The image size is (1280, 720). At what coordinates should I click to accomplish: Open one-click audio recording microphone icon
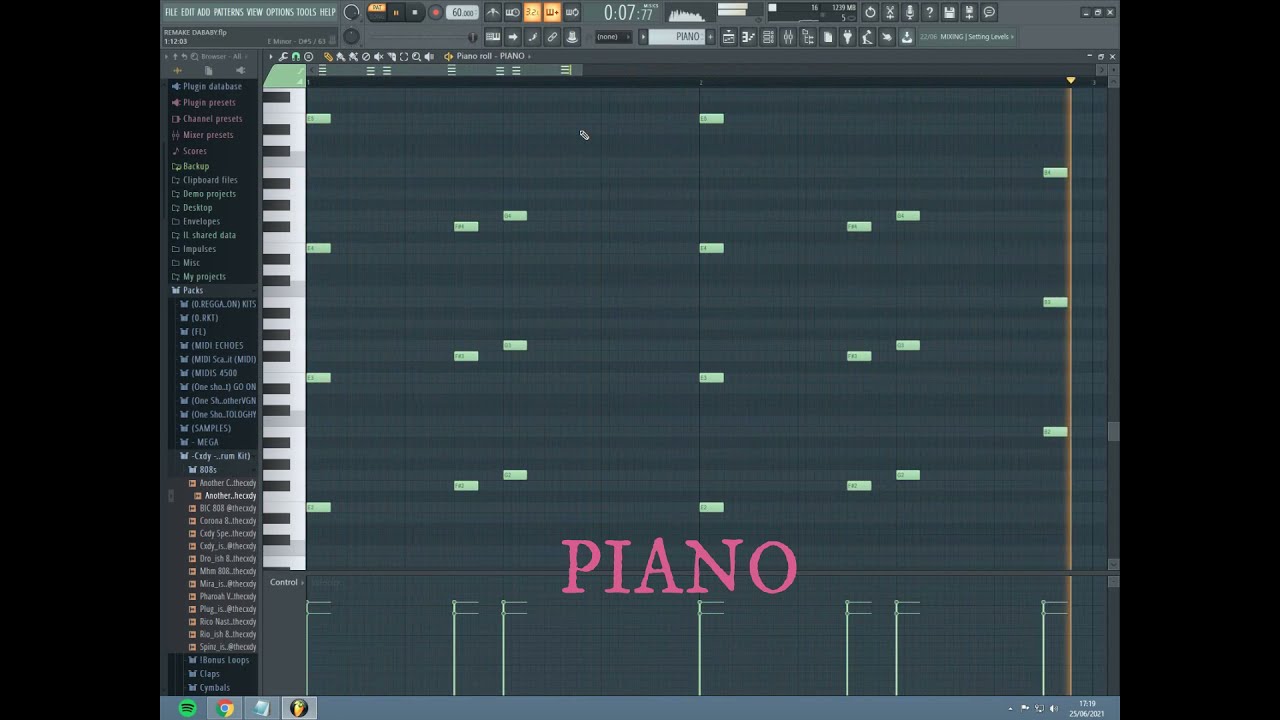tap(910, 12)
